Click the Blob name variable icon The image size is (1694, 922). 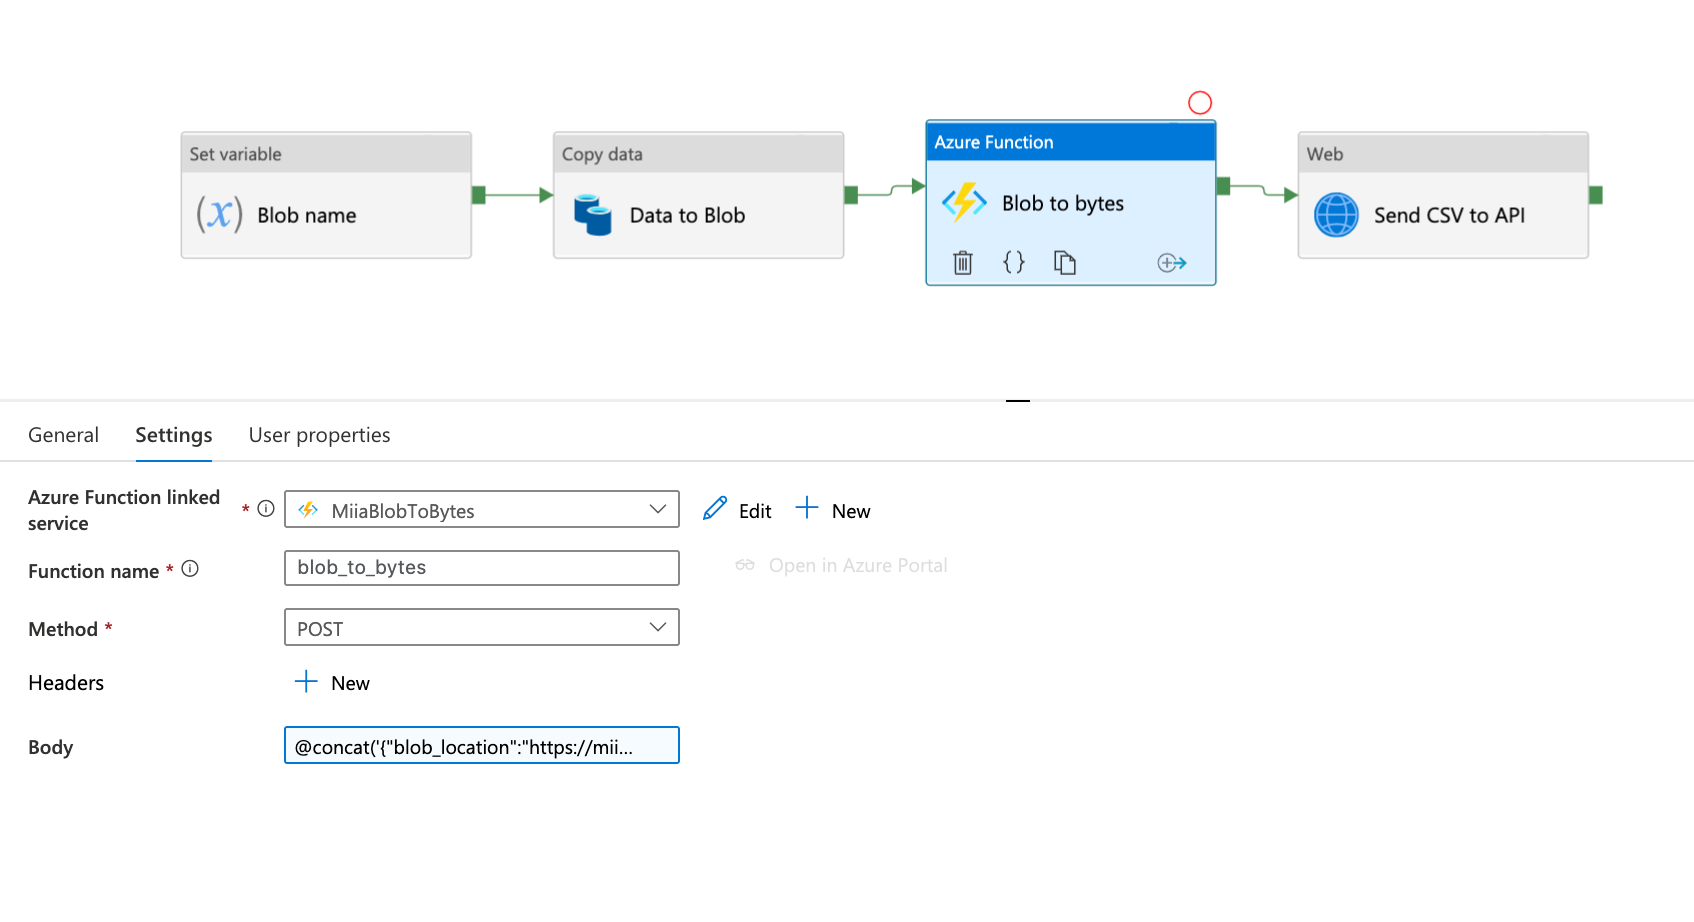(x=219, y=215)
